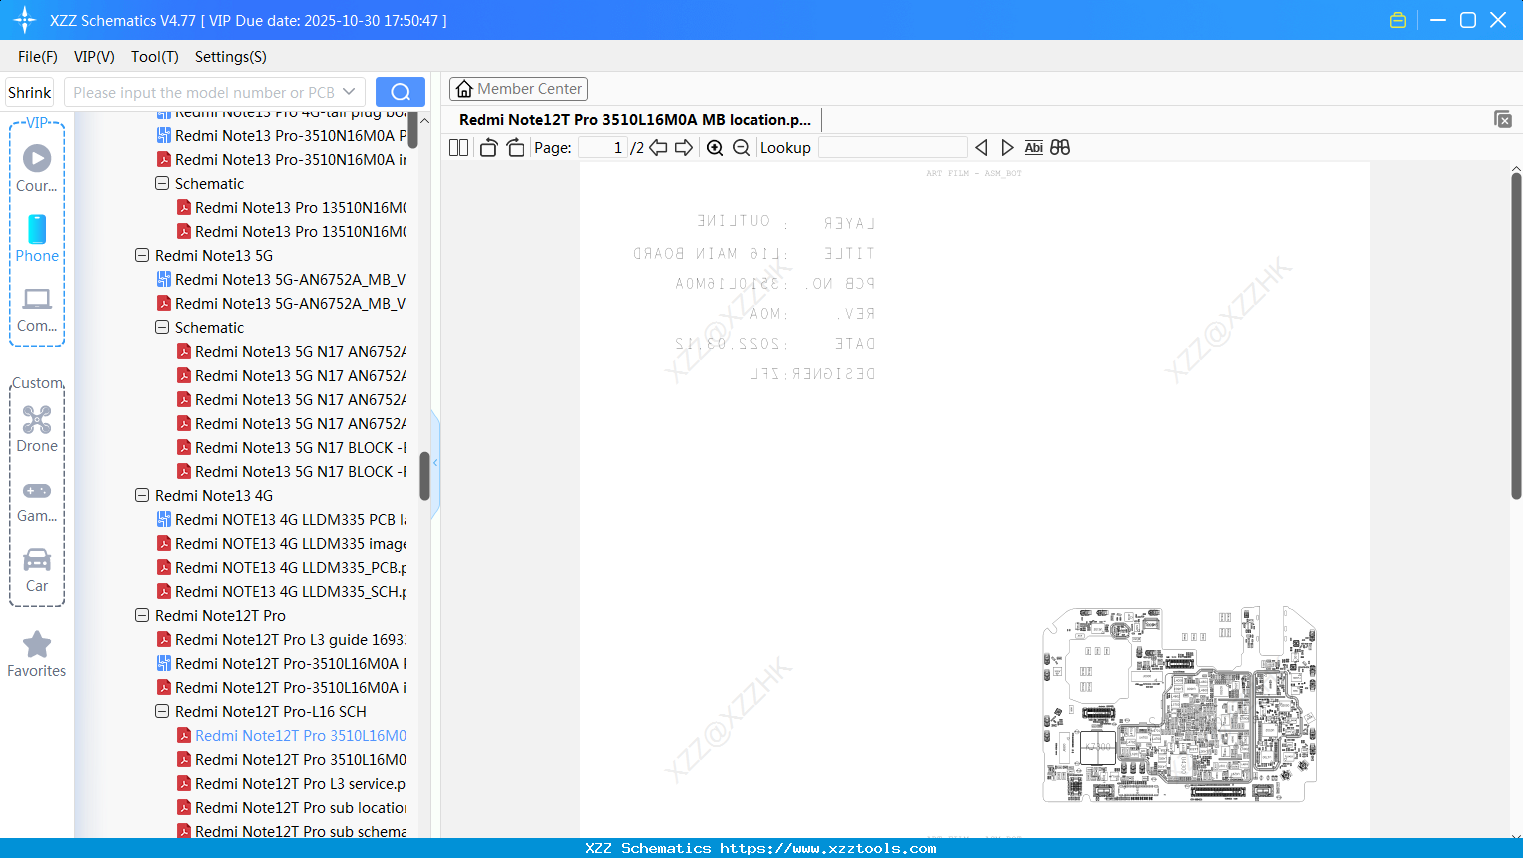
Task: Click the yellow bag icon in the title bar
Action: point(1398,20)
